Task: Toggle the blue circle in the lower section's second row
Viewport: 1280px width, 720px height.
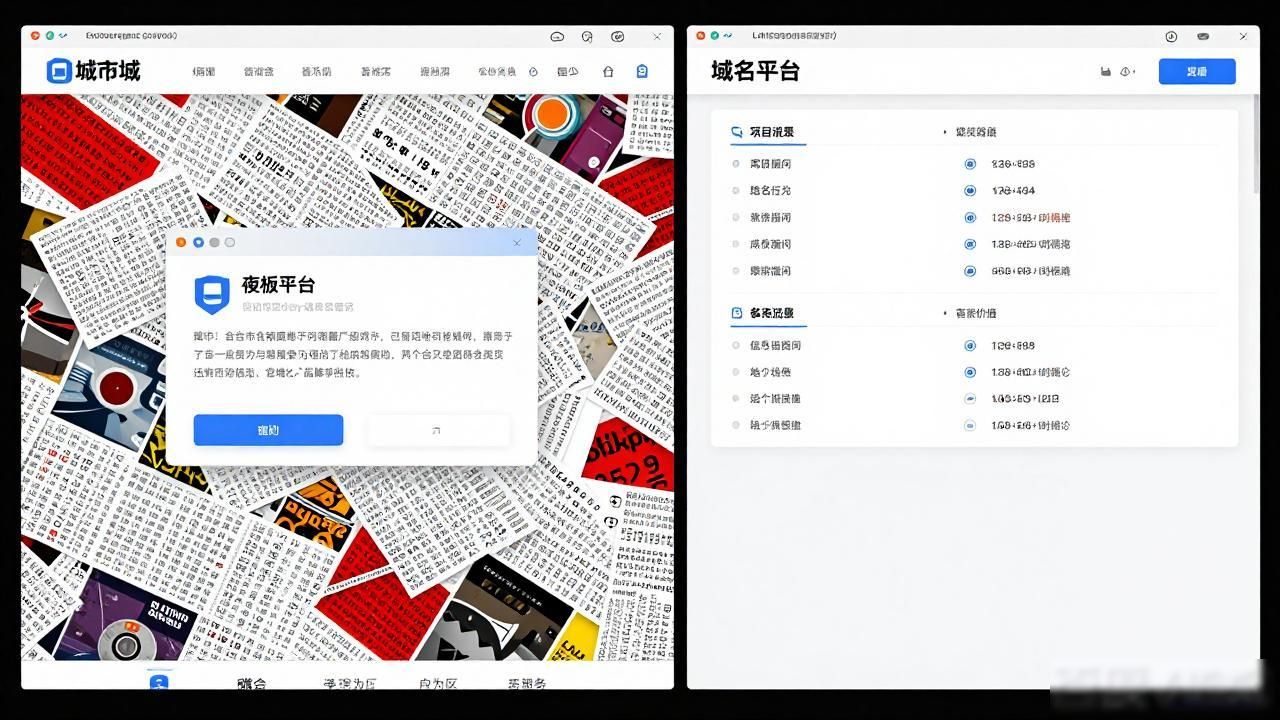Action: pyautogui.click(x=970, y=372)
